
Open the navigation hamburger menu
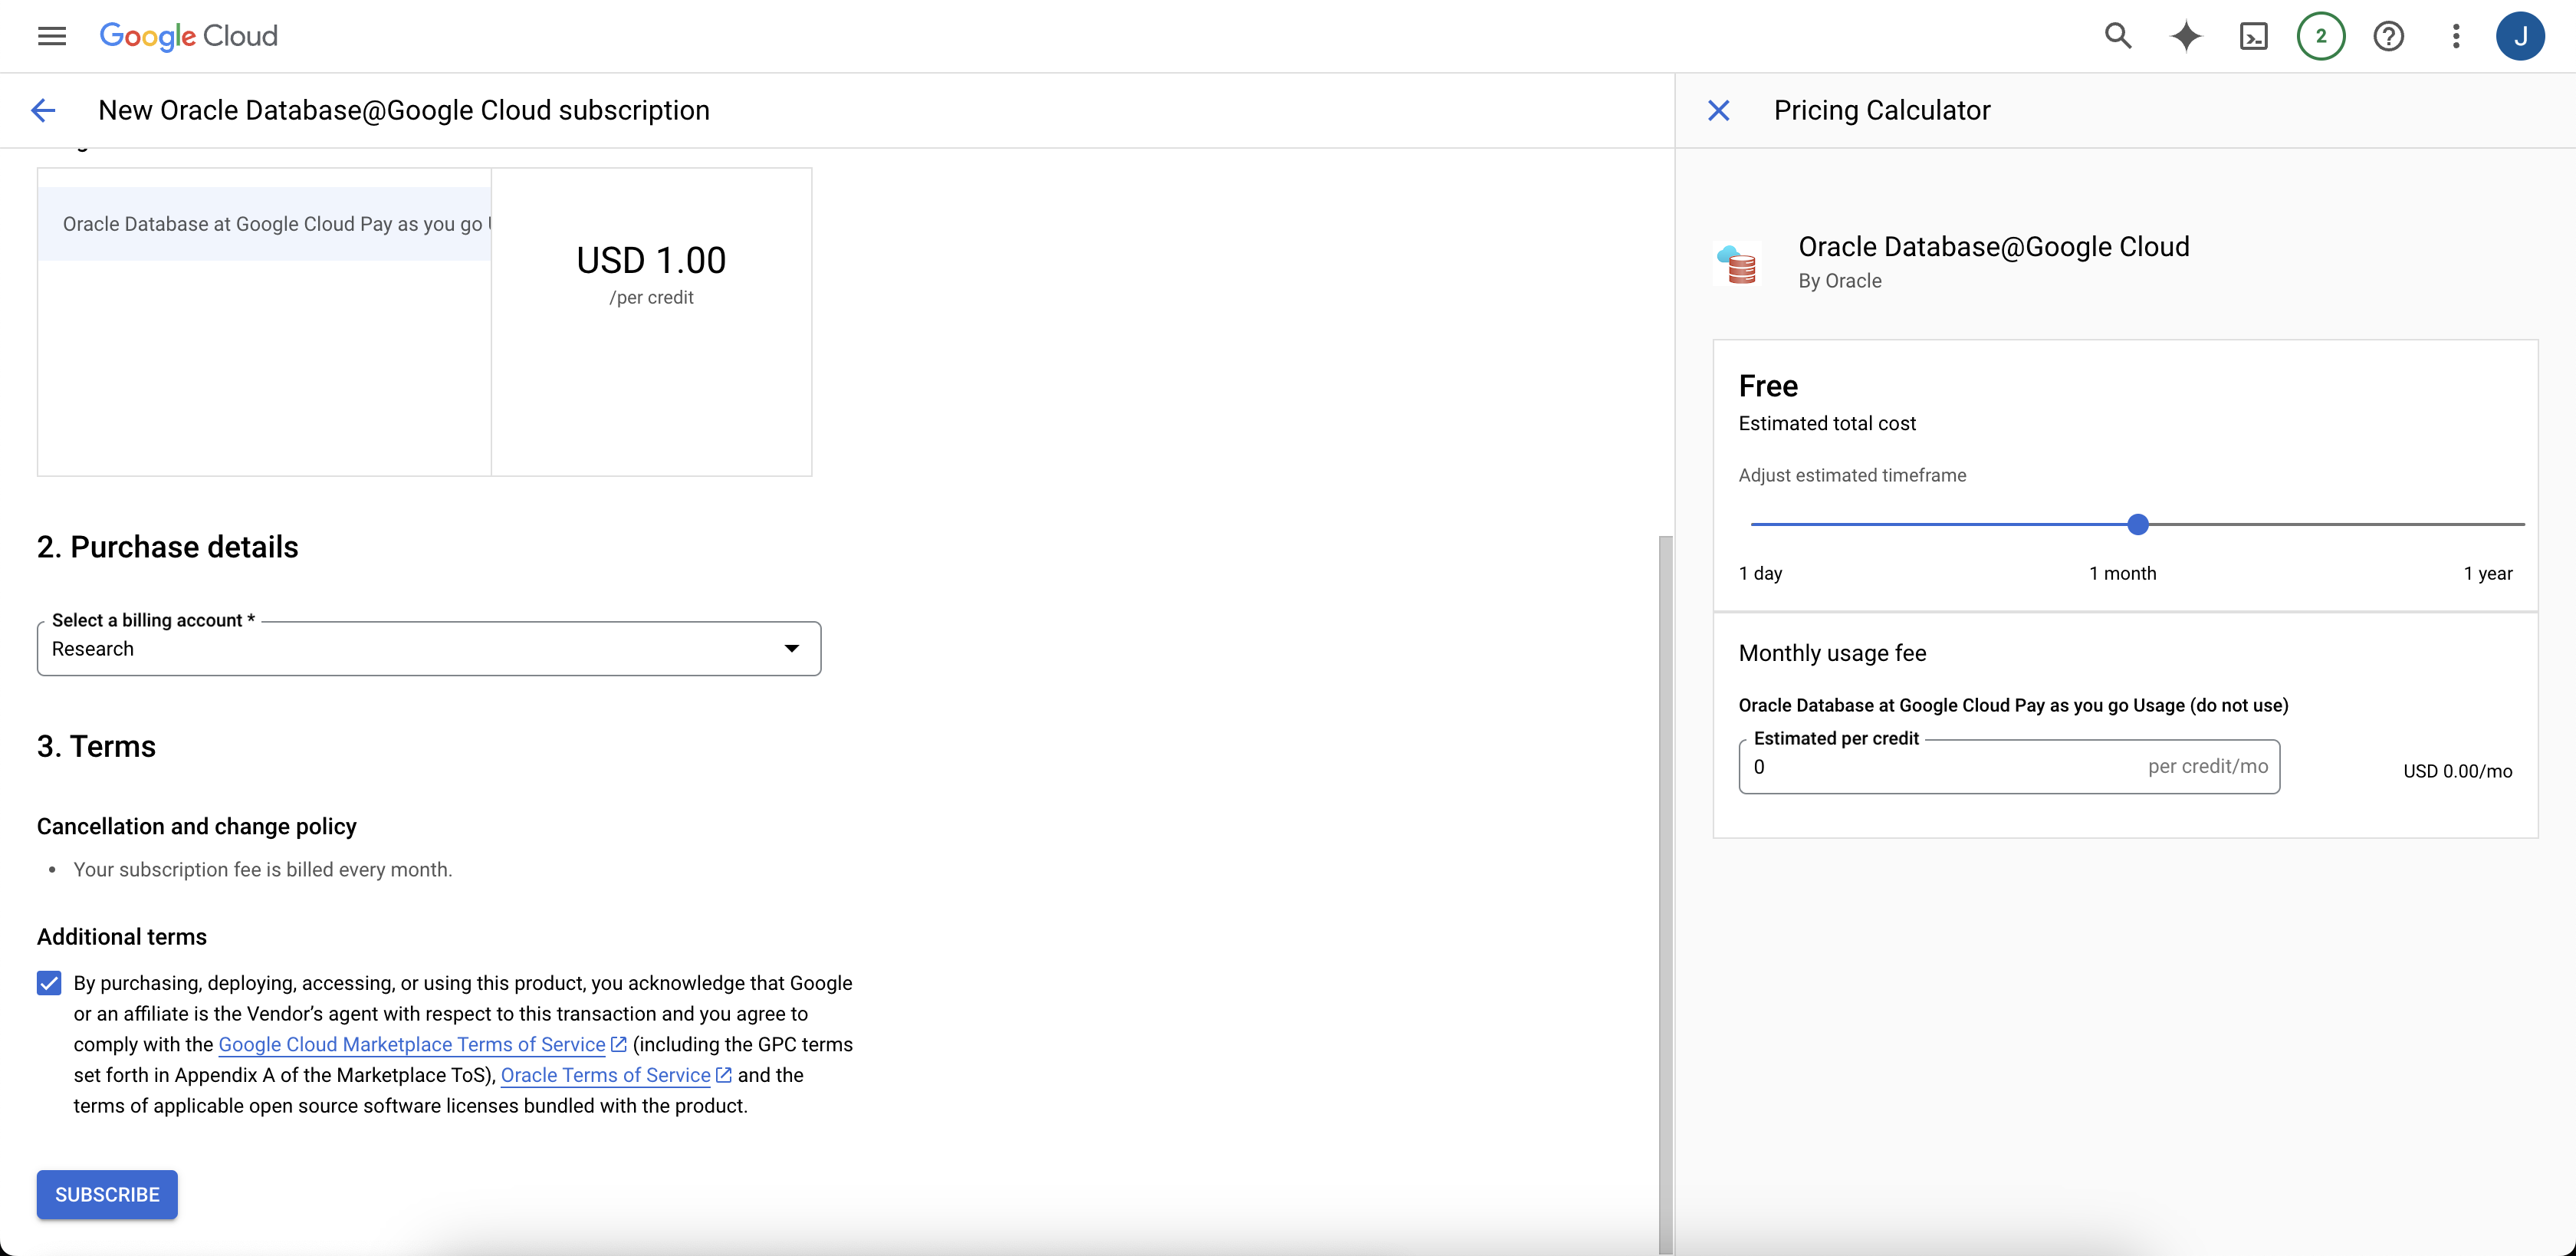[x=51, y=36]
